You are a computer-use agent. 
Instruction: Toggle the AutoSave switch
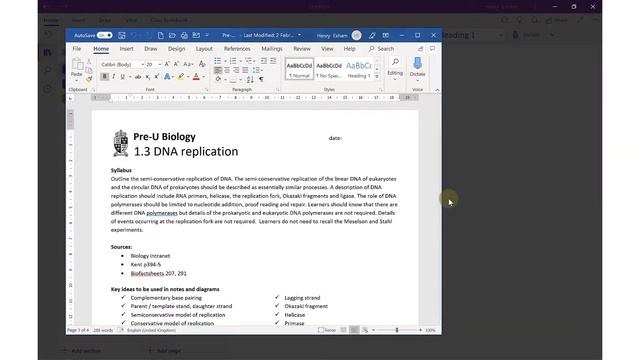click(x=104, y=36)
